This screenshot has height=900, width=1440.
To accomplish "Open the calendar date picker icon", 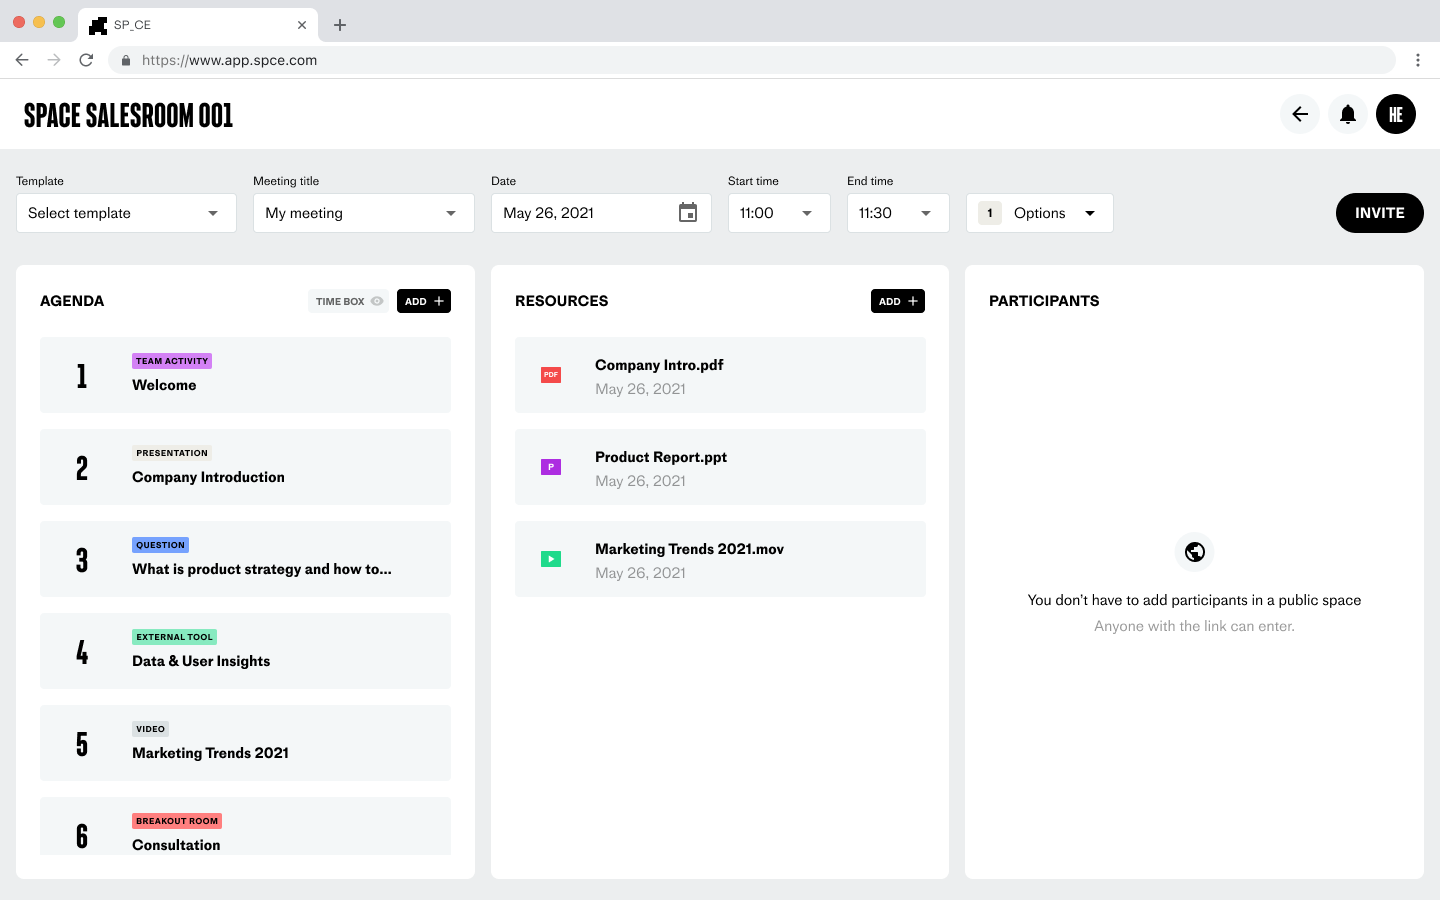I will coord(687,213).
